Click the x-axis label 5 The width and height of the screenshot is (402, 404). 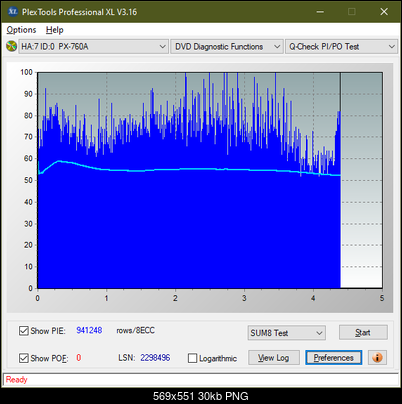382,298
